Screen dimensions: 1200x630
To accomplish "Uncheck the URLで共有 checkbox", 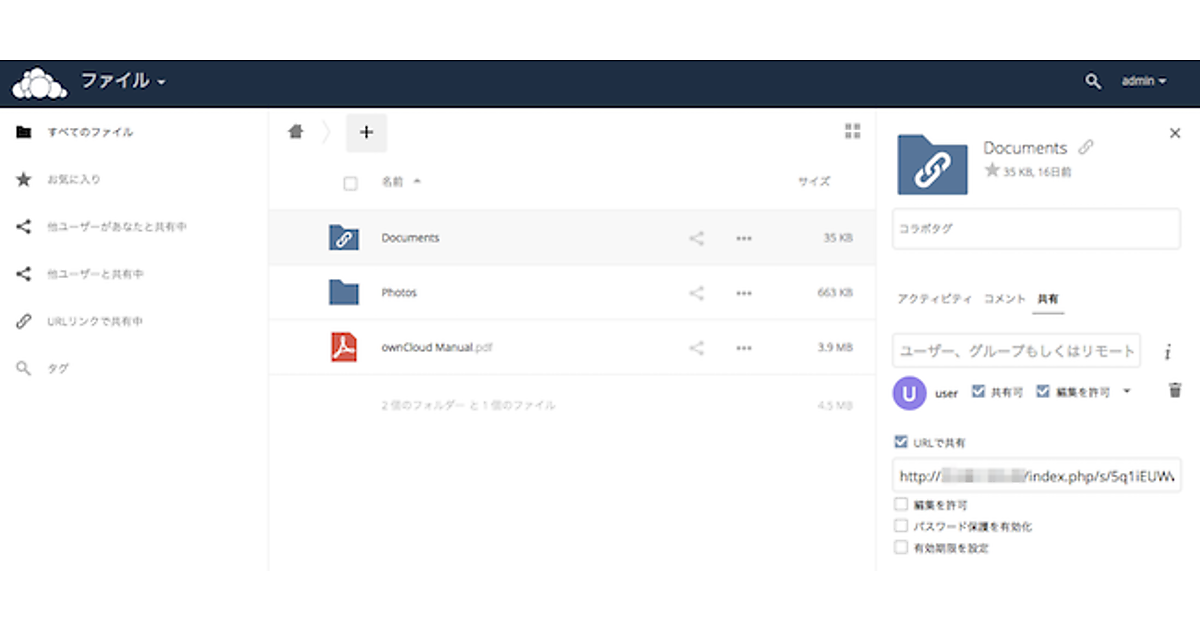I will tap(901, 442).
